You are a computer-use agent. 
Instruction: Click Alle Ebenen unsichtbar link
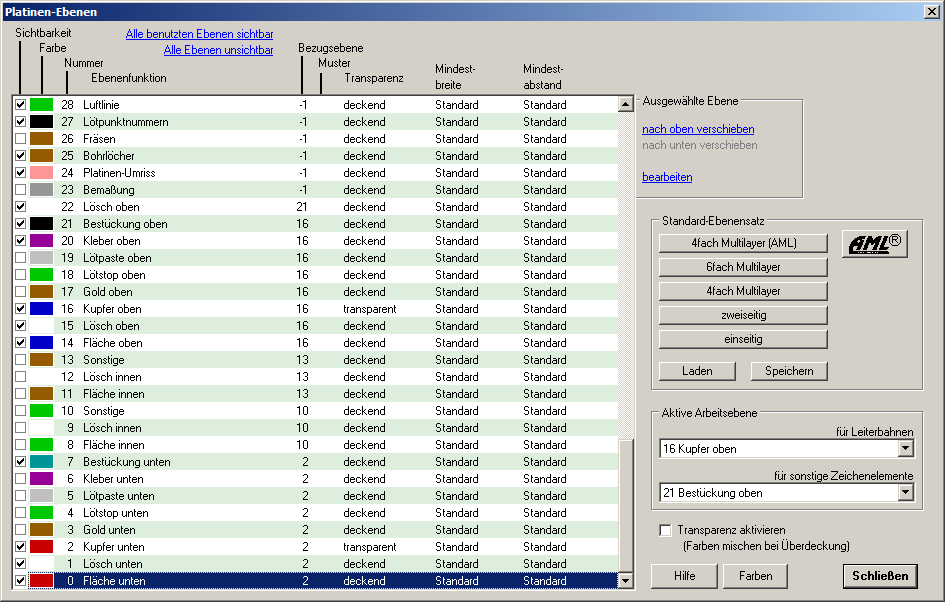click(x=218, y=50)
